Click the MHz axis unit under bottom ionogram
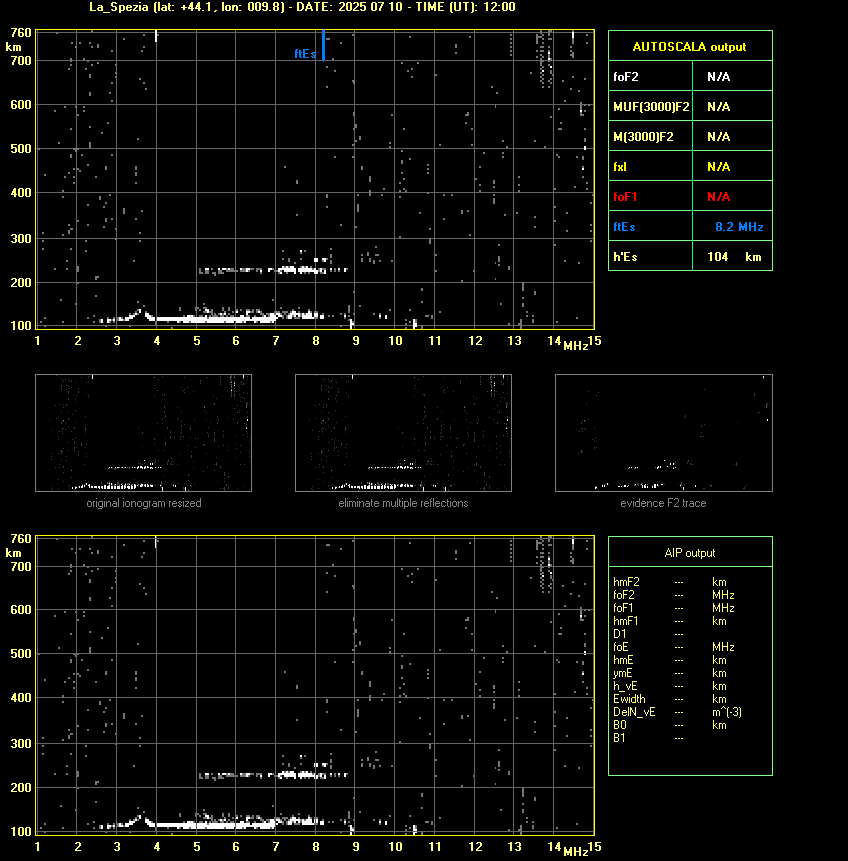Image resolution: width=848 pixels, height=861 pixels. click(576, 851)
